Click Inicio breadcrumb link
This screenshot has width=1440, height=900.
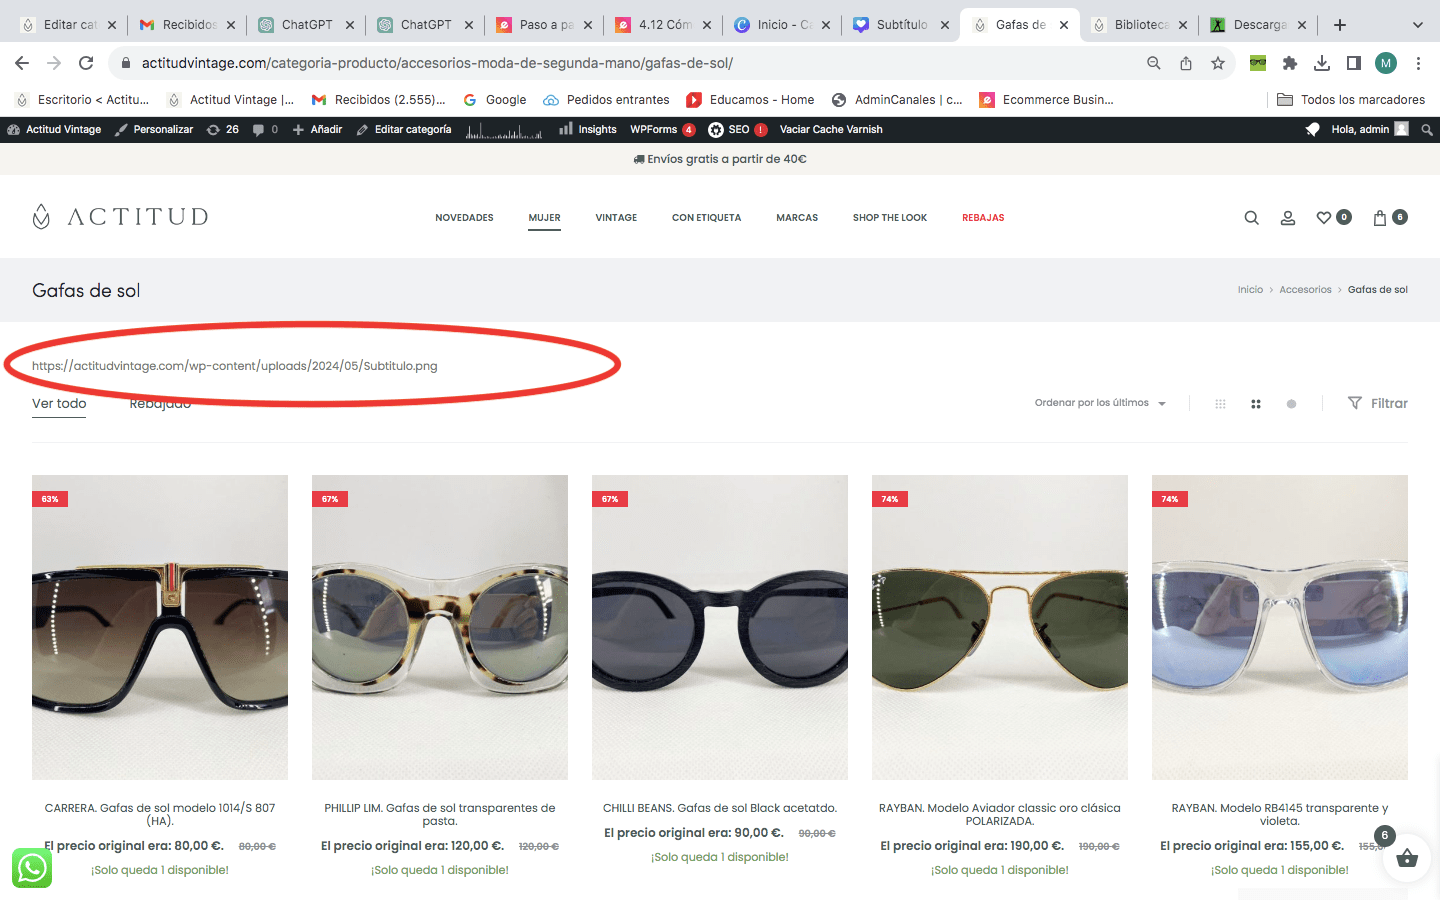click(1250, 290)
